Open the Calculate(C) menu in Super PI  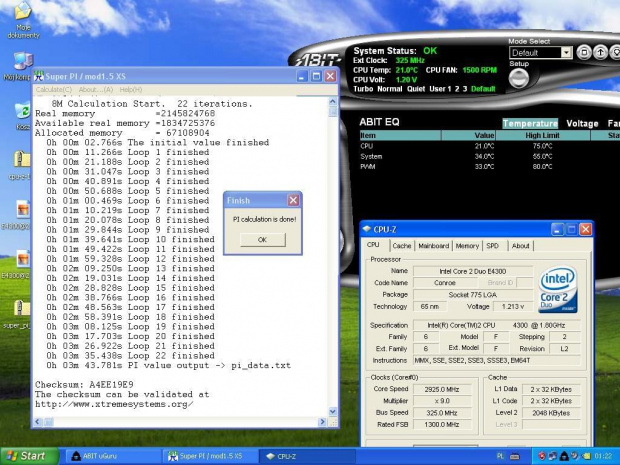pyautogui.click(x=54, y=89)
